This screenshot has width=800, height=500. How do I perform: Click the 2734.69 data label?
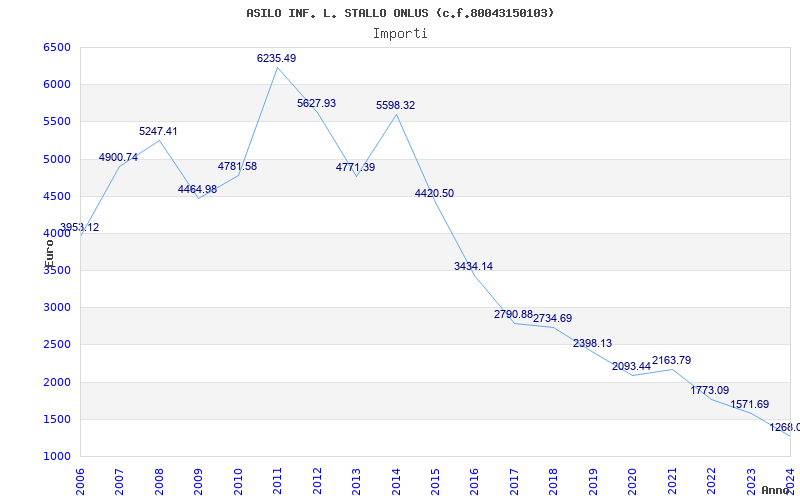click(x=553, y=318)
